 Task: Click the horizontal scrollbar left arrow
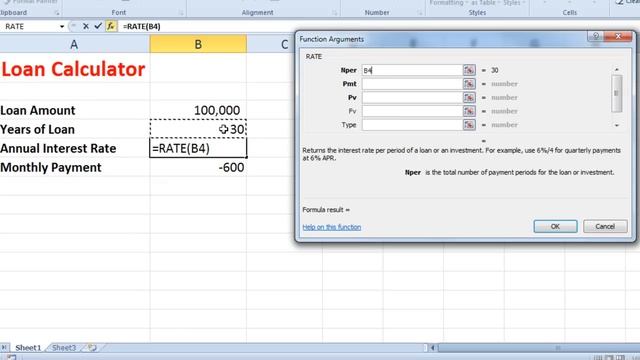coord(432,348)
